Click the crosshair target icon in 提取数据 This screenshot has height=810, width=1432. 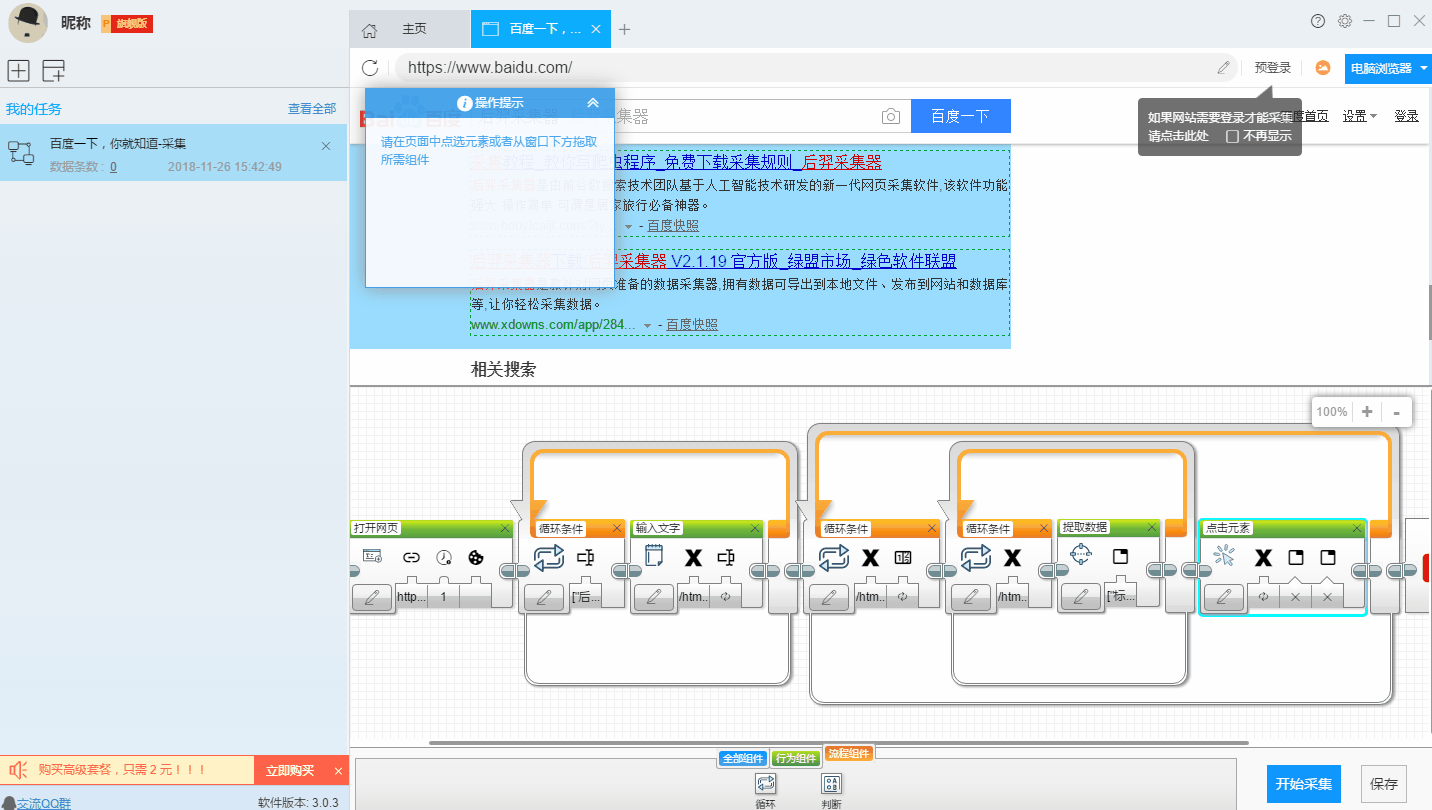click(x=1081, y=555)
